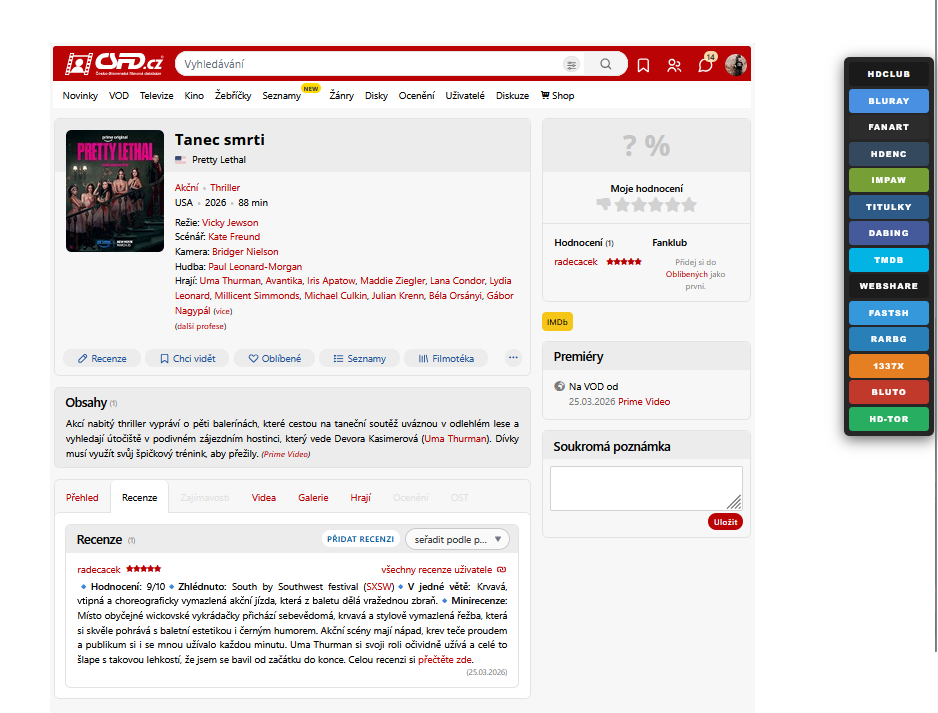This screenshot has width=938, height=713.
Task: Click the magnifier search icon
Action: click(605, 64)
